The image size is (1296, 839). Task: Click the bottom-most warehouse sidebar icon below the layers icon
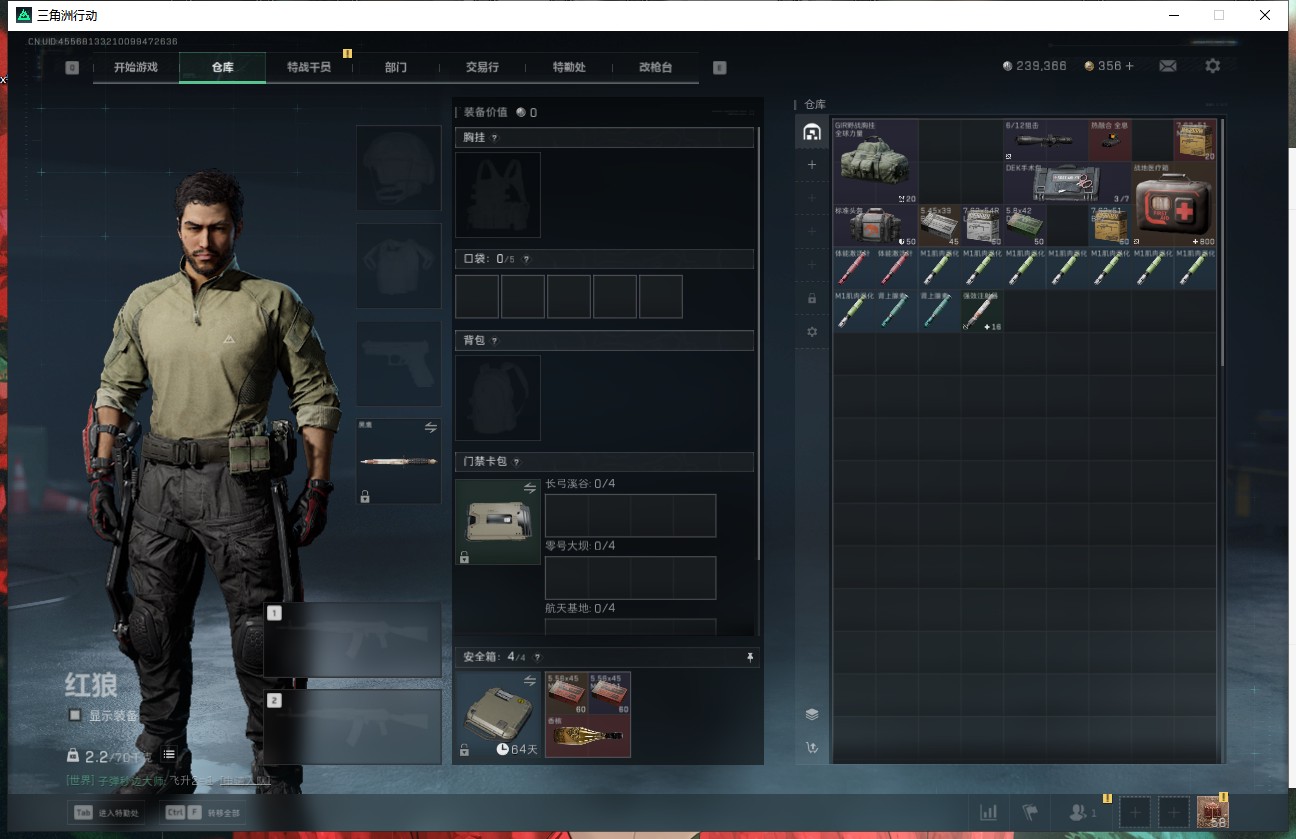812,747
